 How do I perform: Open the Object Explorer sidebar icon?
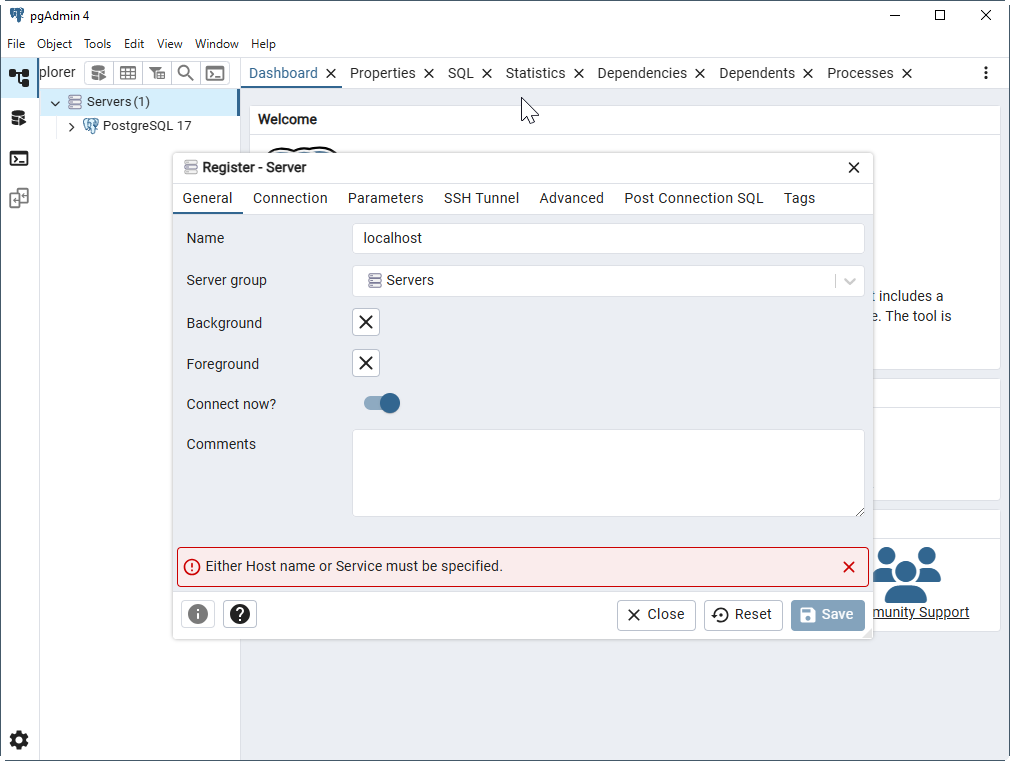point(19,78)
